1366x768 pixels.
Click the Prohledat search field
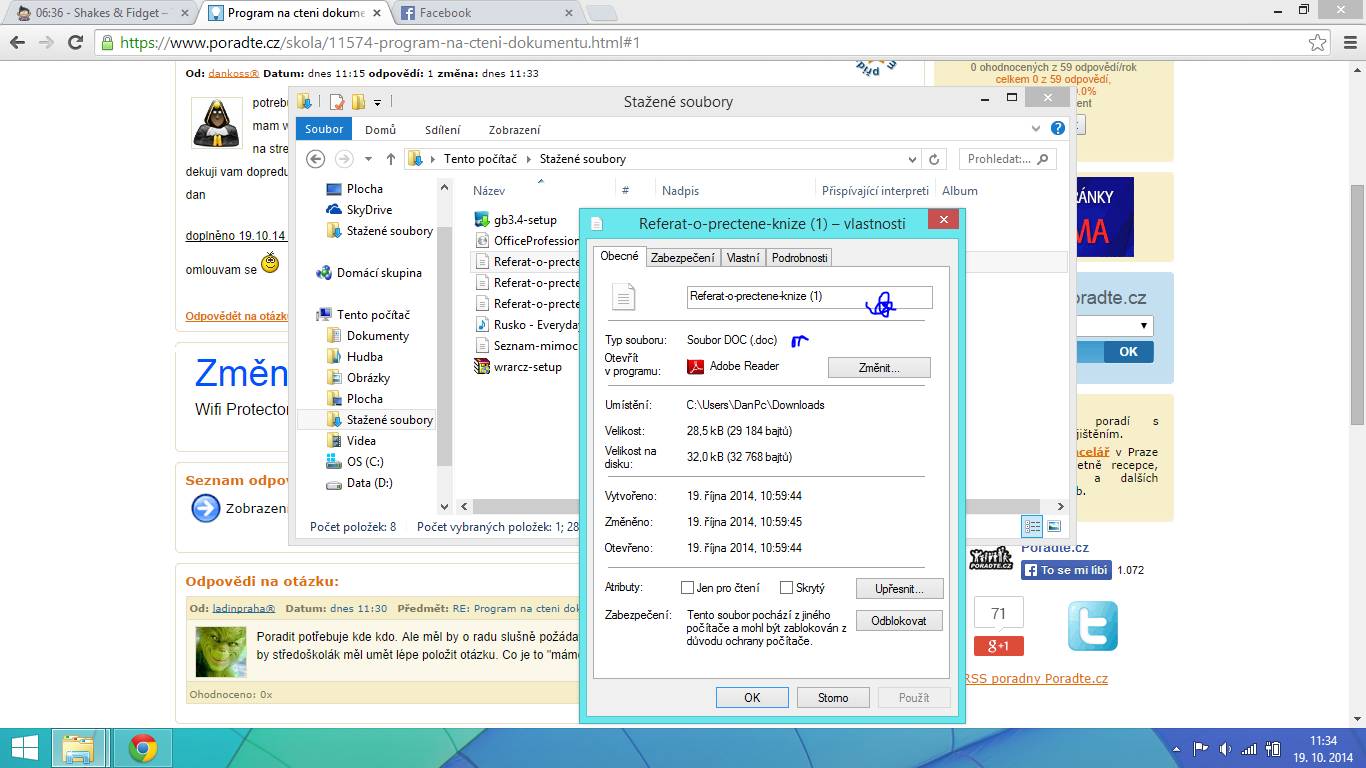click(x=1007, y=159)
